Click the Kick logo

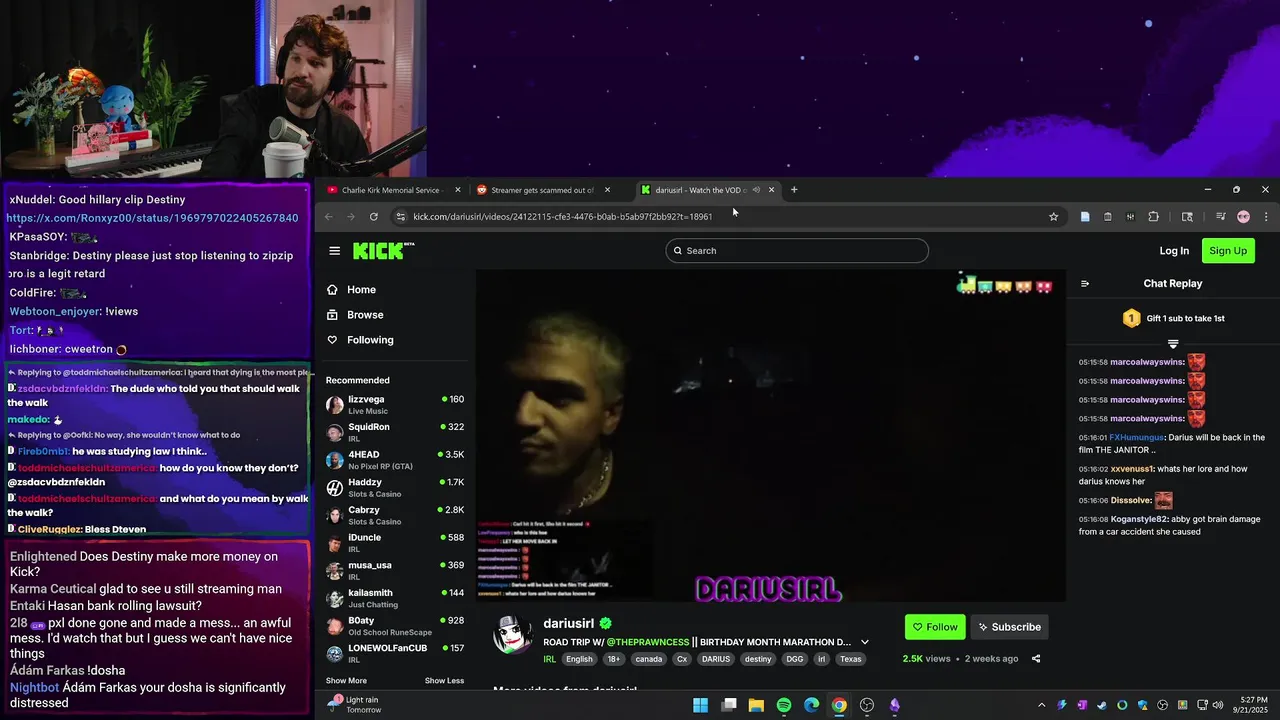[x=383, y=251]
